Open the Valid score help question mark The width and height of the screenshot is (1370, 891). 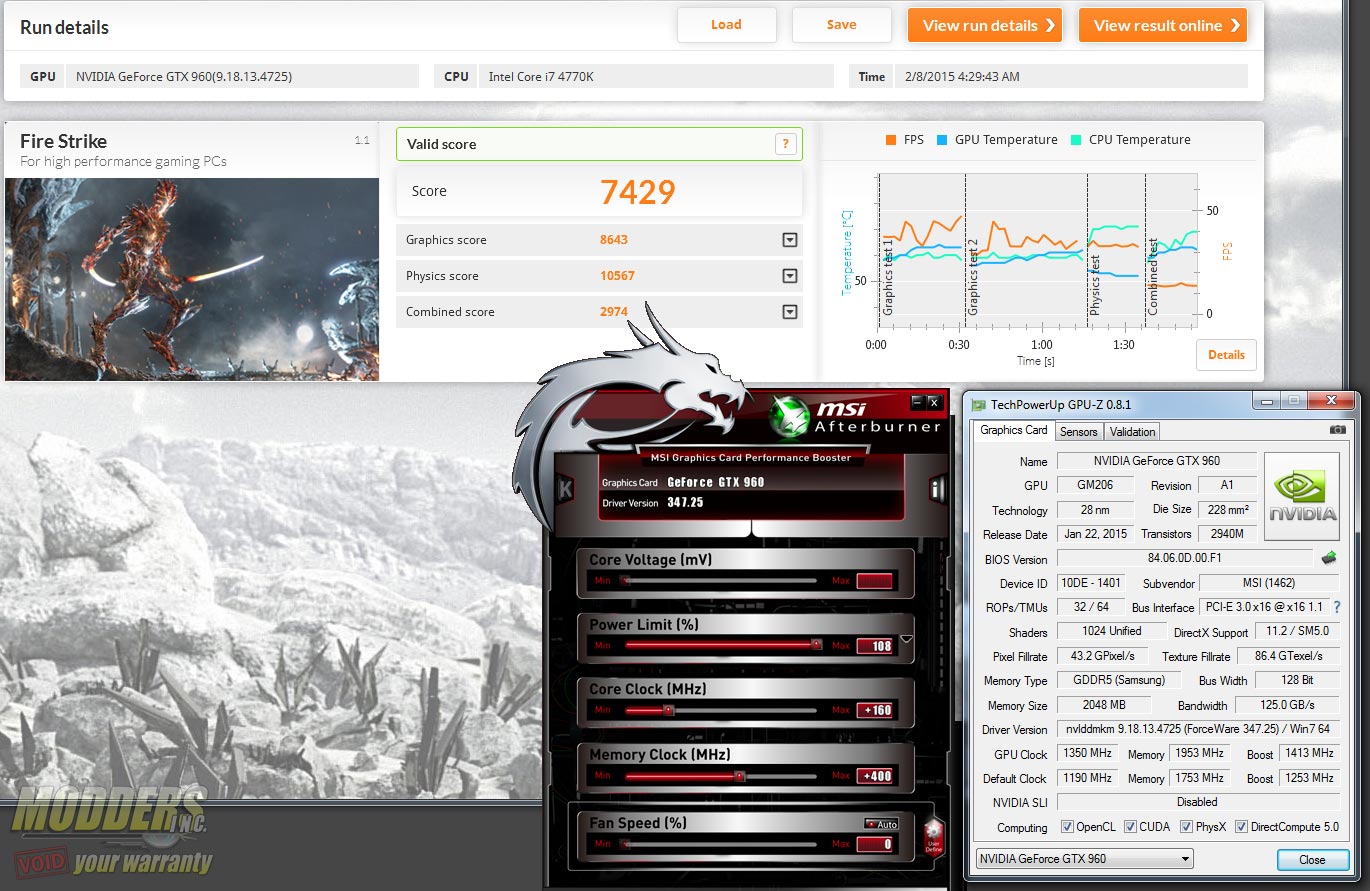point(787,144)
